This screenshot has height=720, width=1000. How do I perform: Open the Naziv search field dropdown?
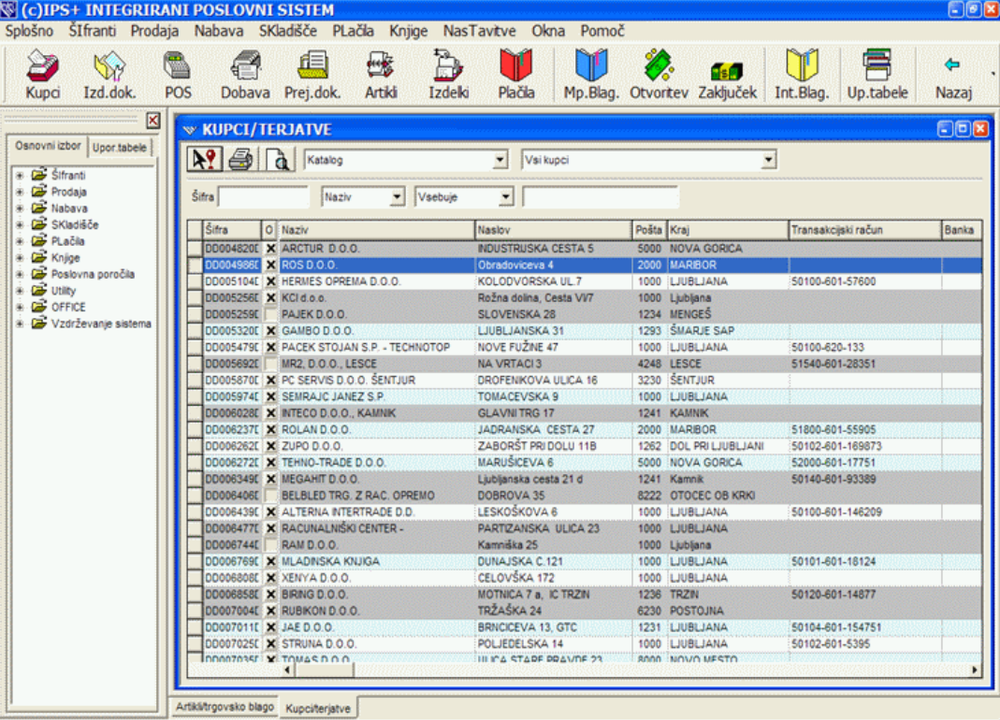point(397,197)
